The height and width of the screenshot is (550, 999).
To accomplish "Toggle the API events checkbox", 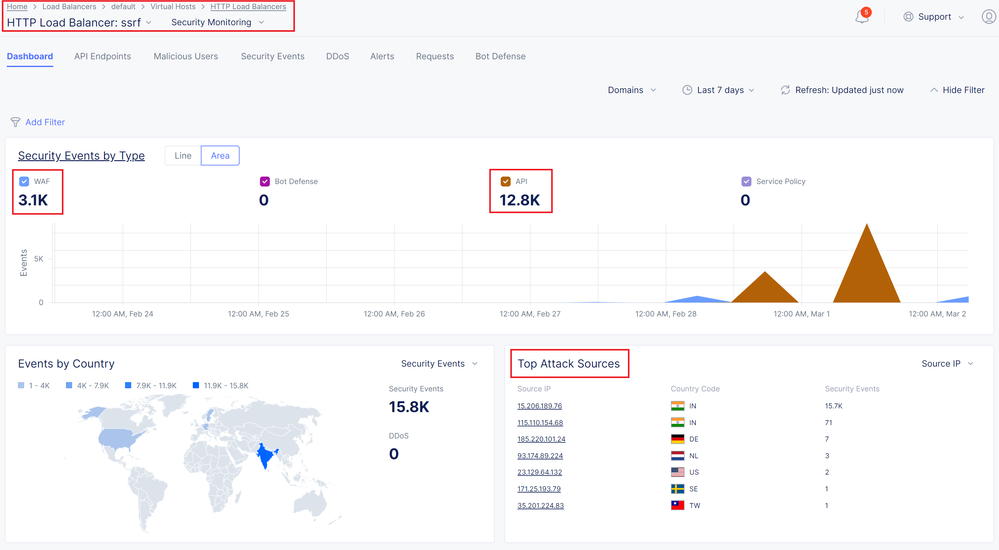I will [x=505, y=182].
